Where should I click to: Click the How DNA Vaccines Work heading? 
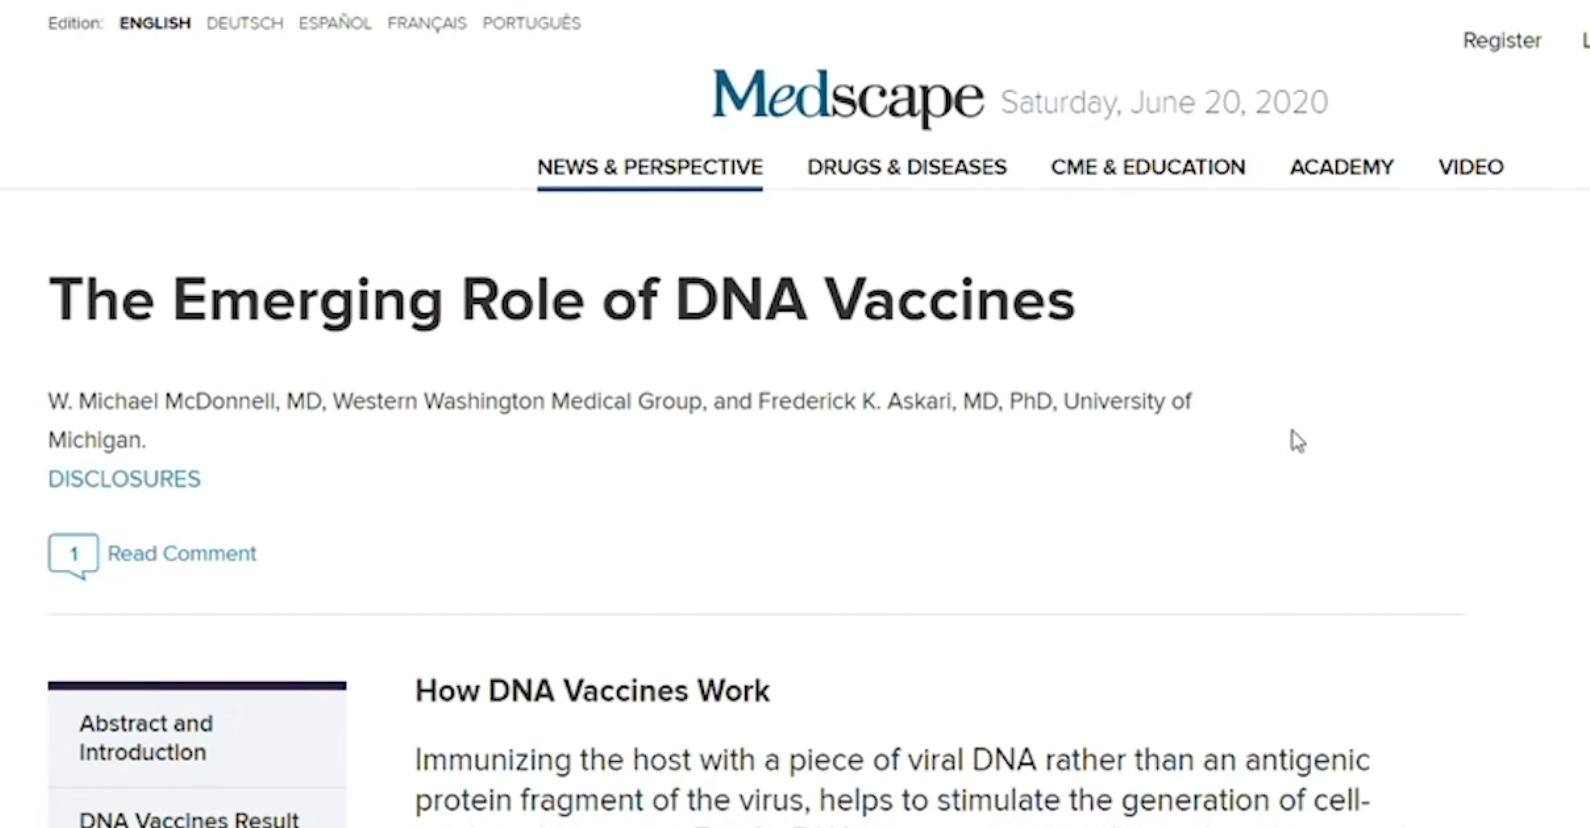coord(592,691)
